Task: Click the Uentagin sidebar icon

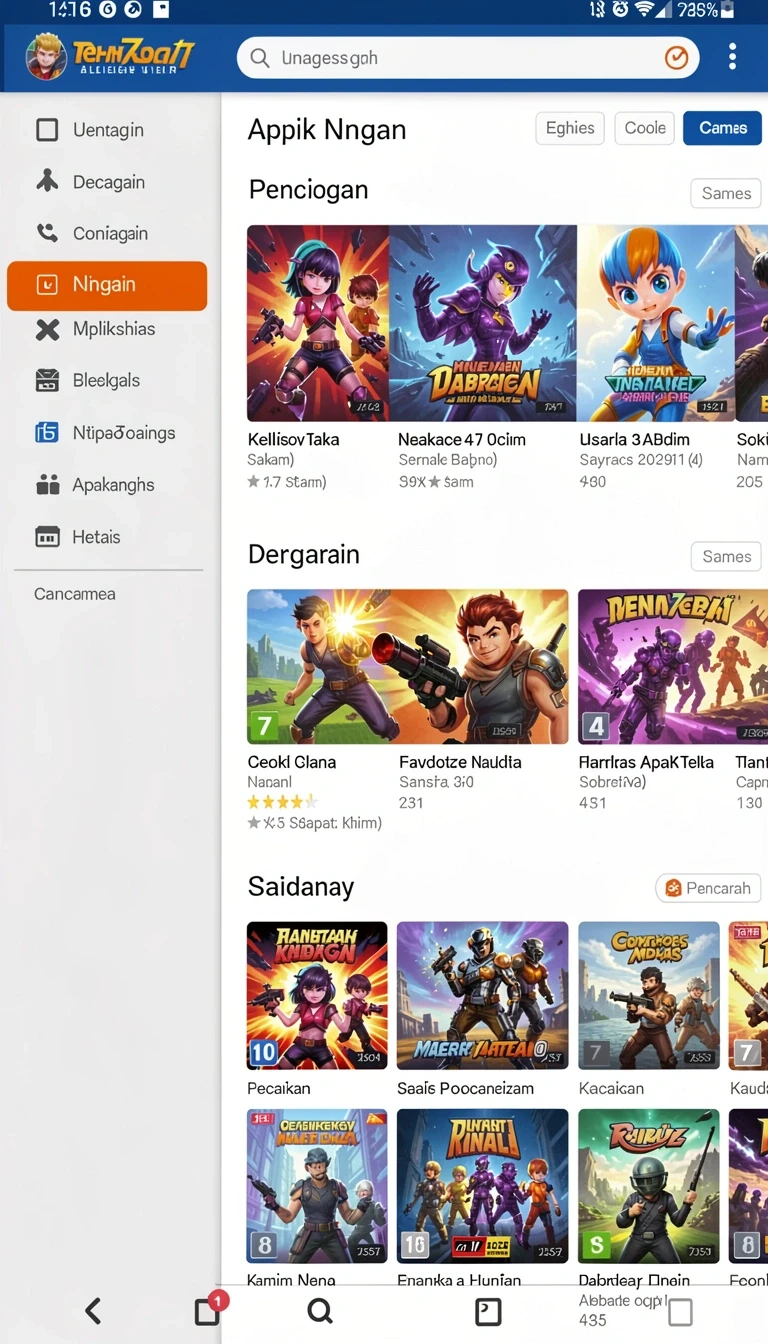Action: [47, 130]
